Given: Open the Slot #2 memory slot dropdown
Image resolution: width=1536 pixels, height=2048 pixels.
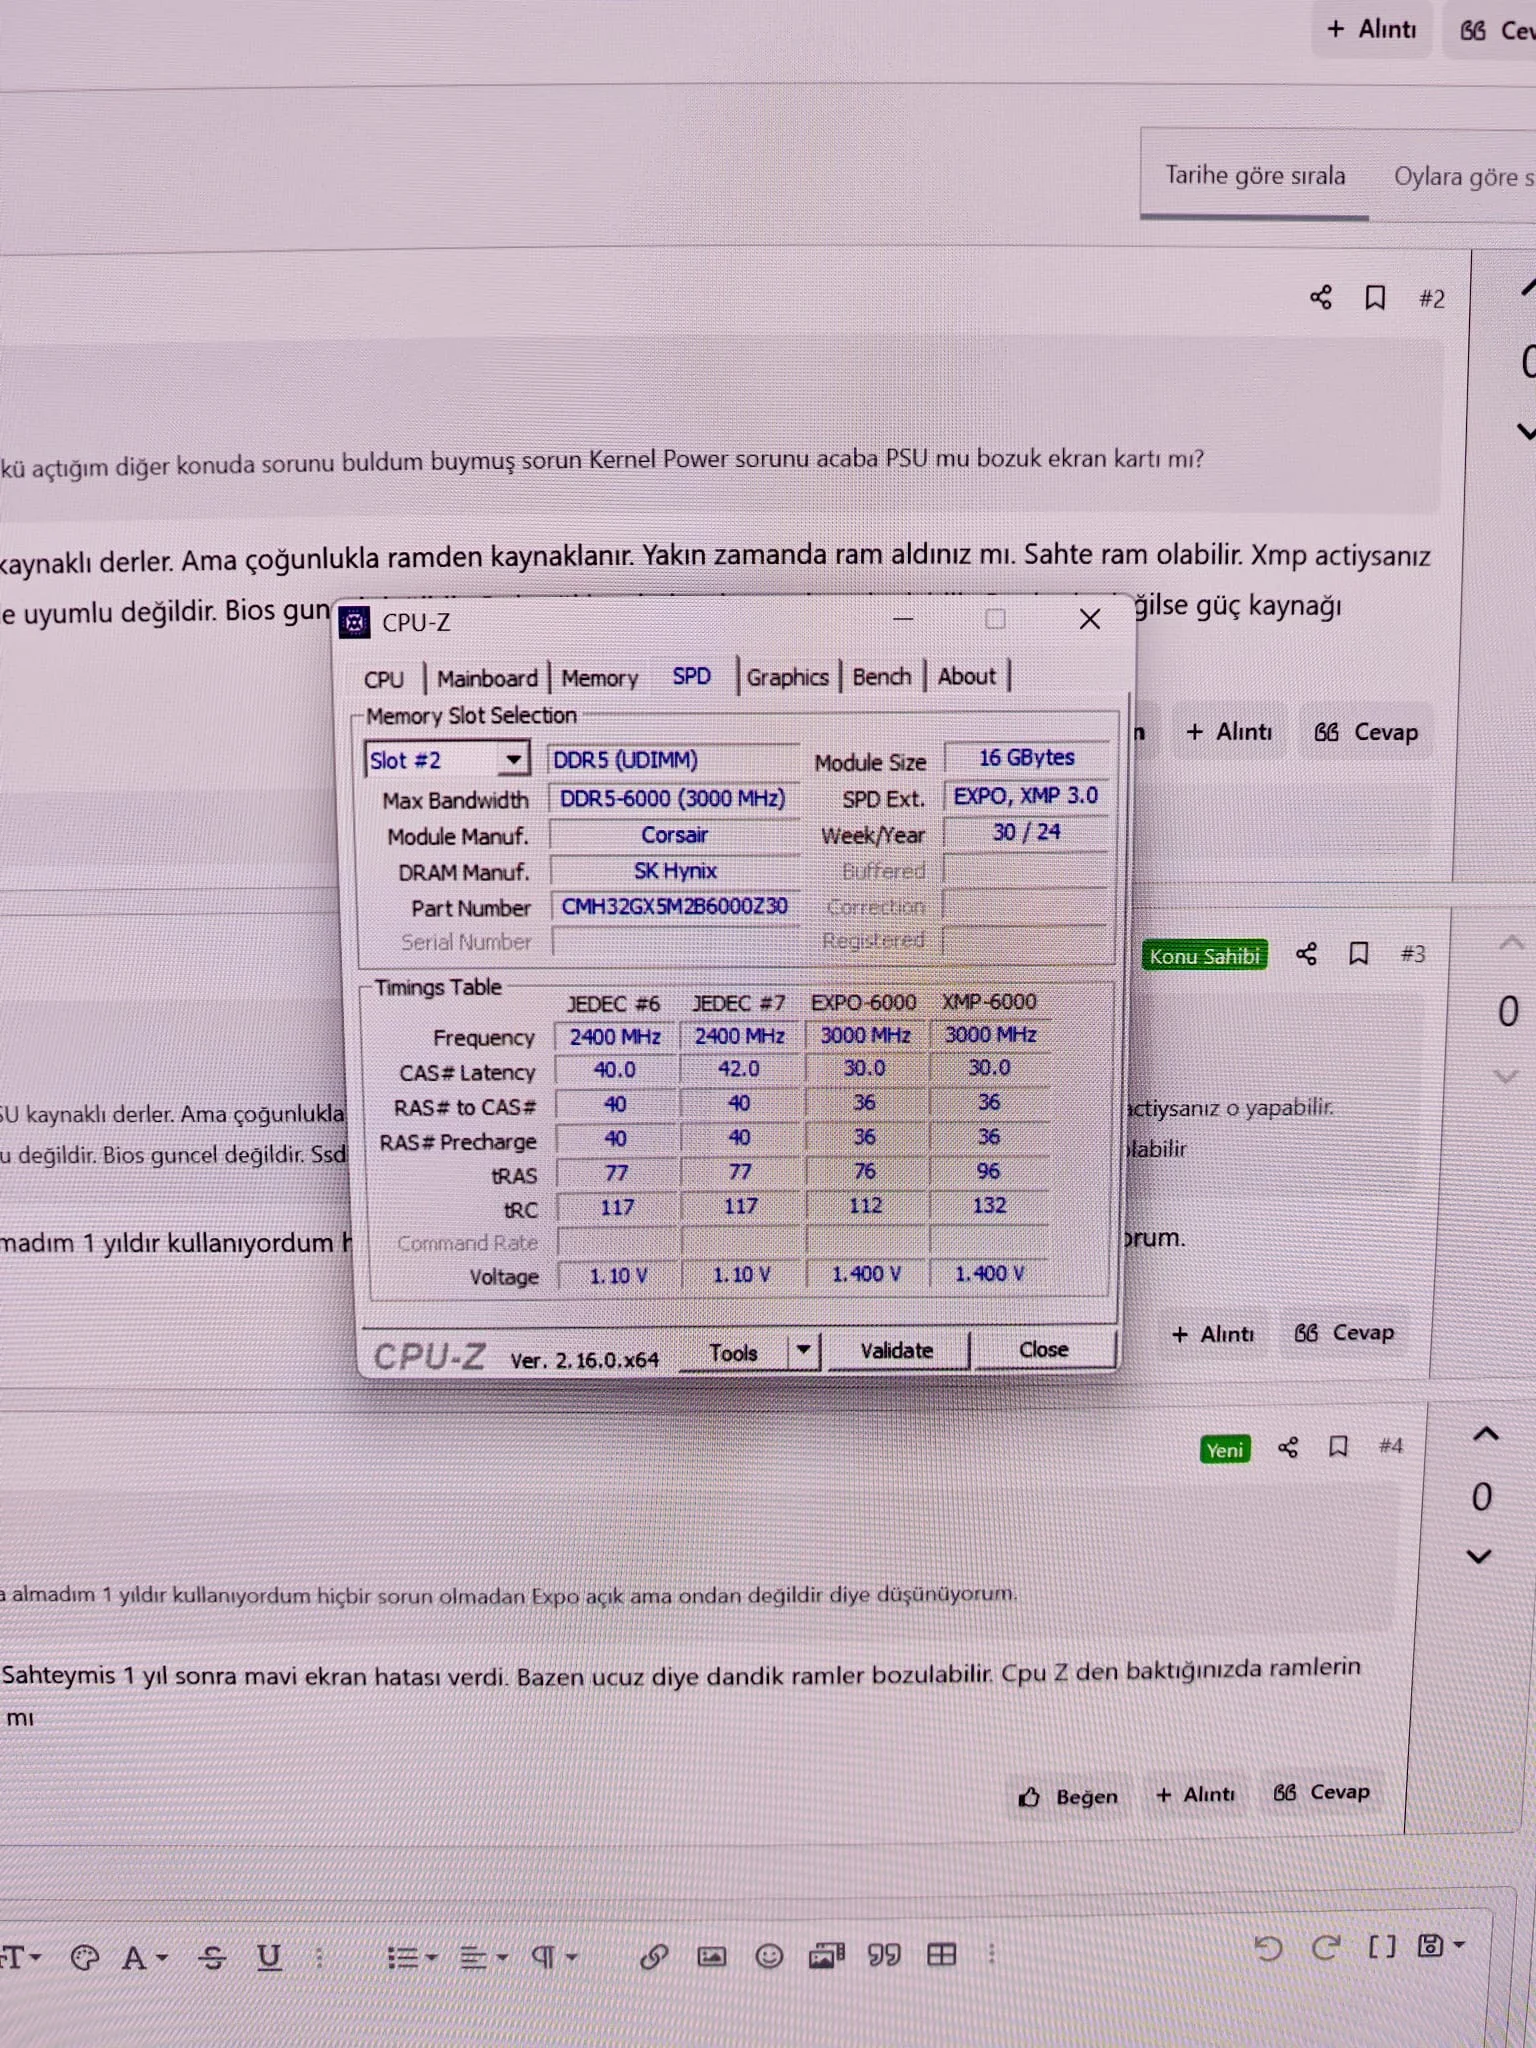Looking at the screenshot, I should pos(447,760).
